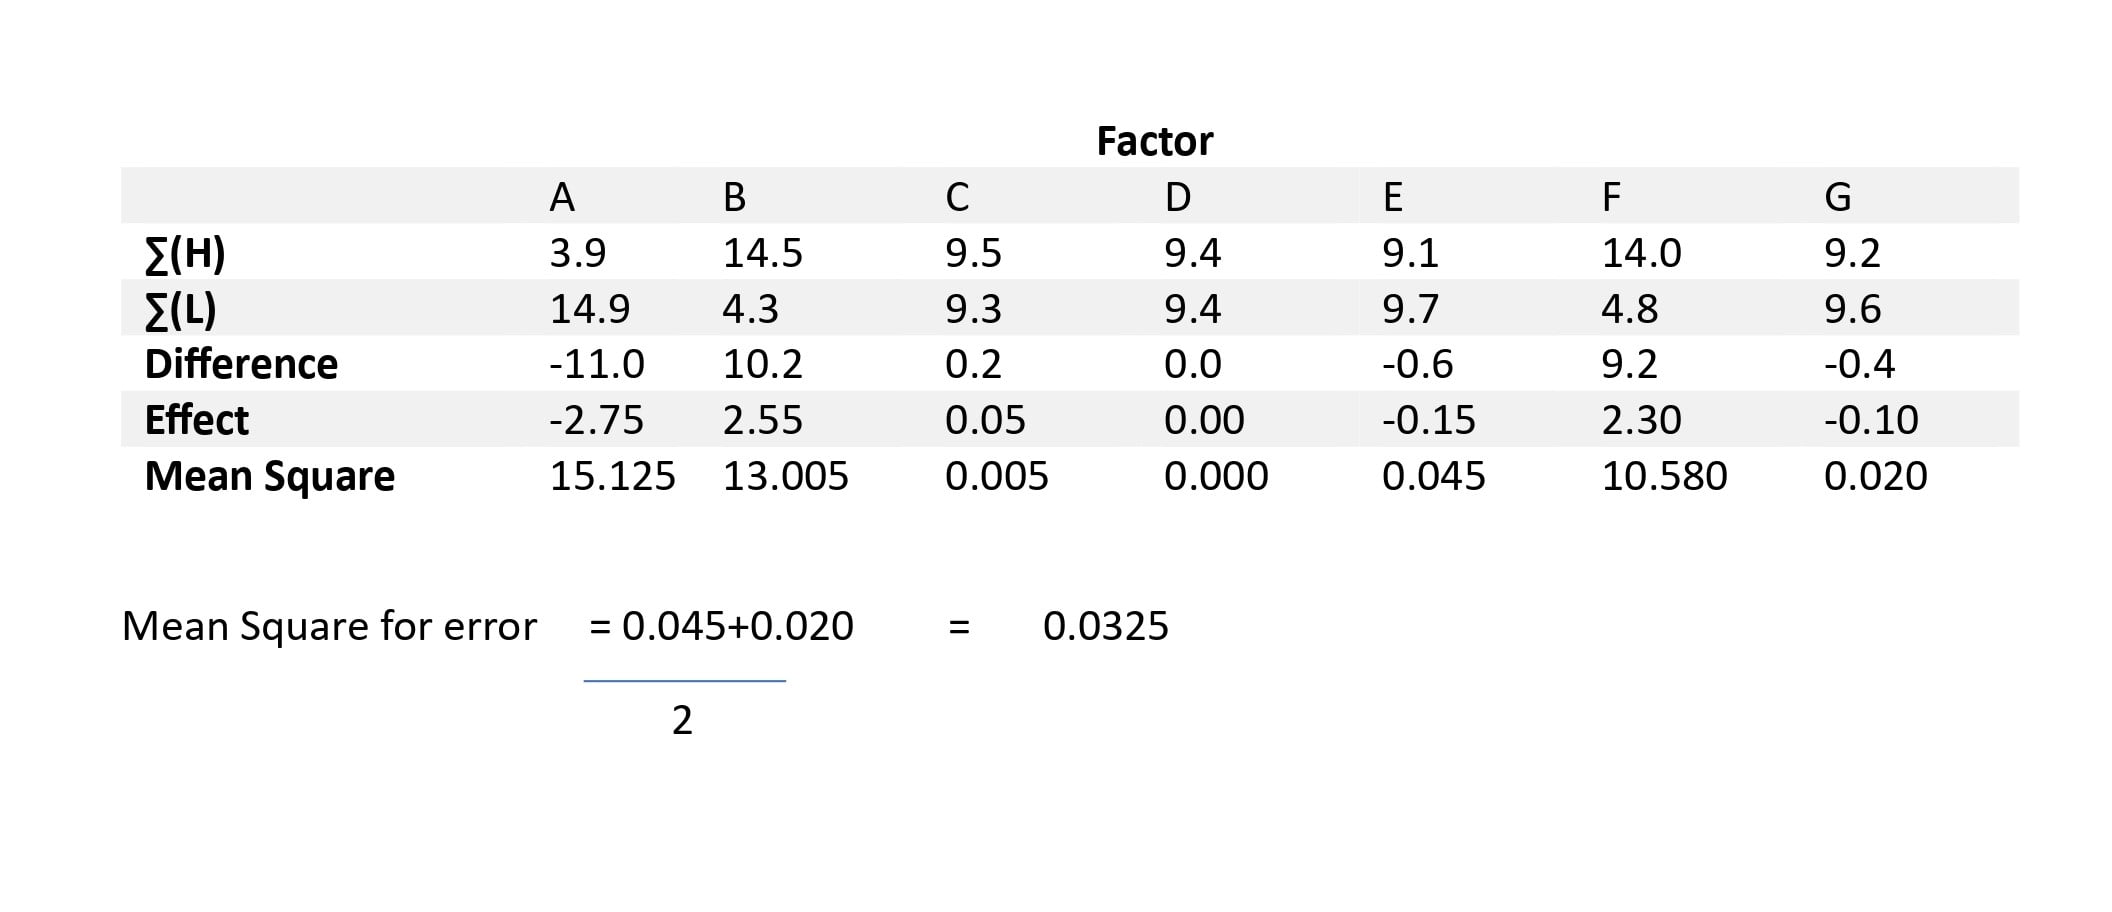Select the Difference row label
2112x912 pixels.
coord(241,365)
